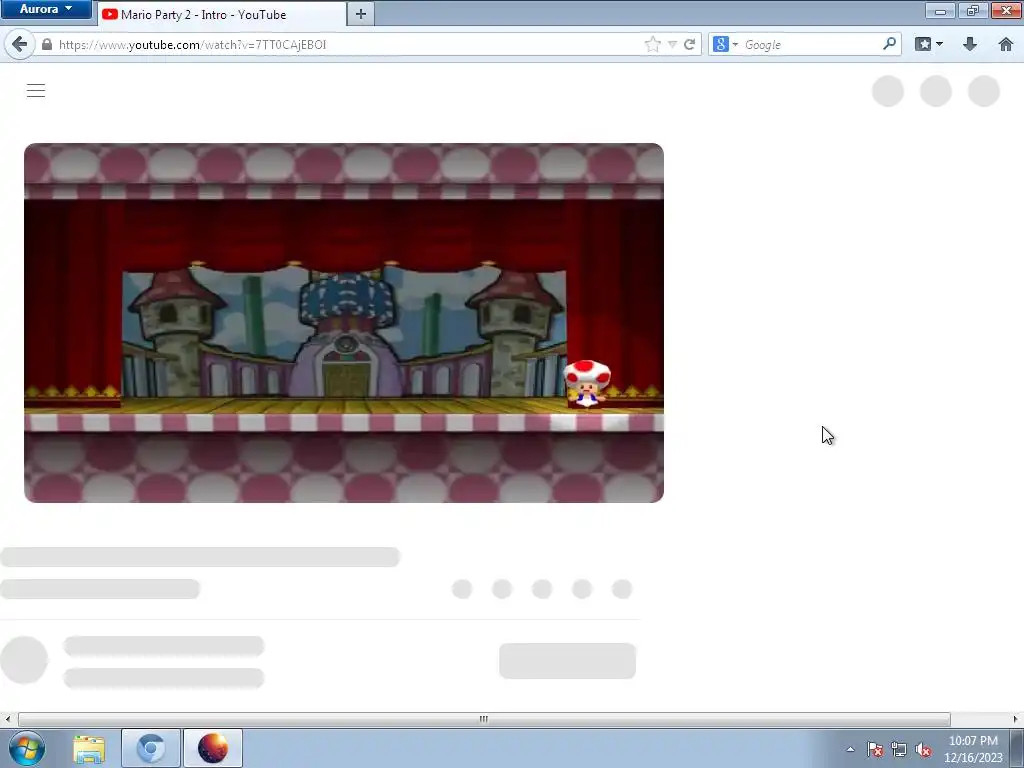The image size is (1024, 768).
Task: Click the padlock site identity icon
Action: pos(46,44)
